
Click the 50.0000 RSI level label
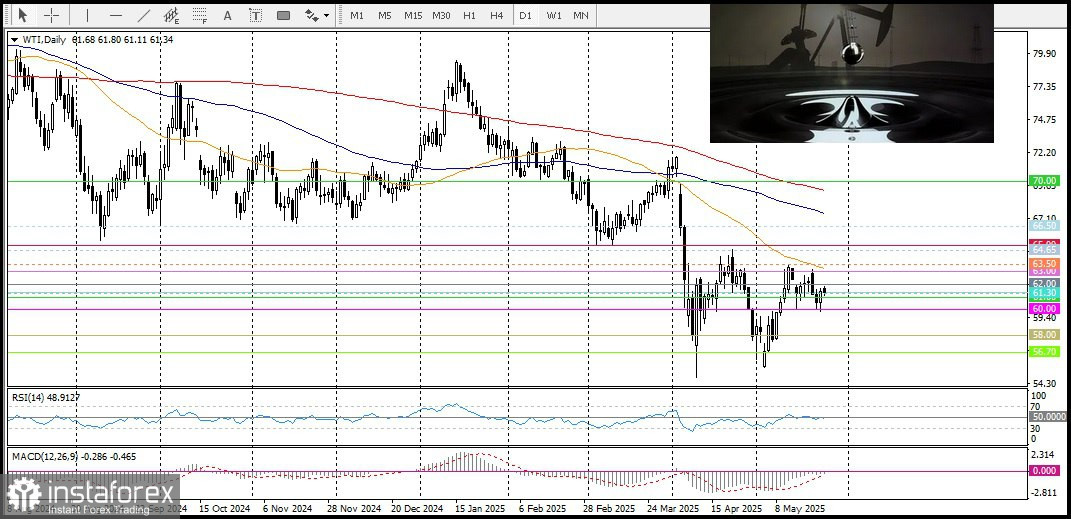pyautogui.click(x=1048, y=416)
